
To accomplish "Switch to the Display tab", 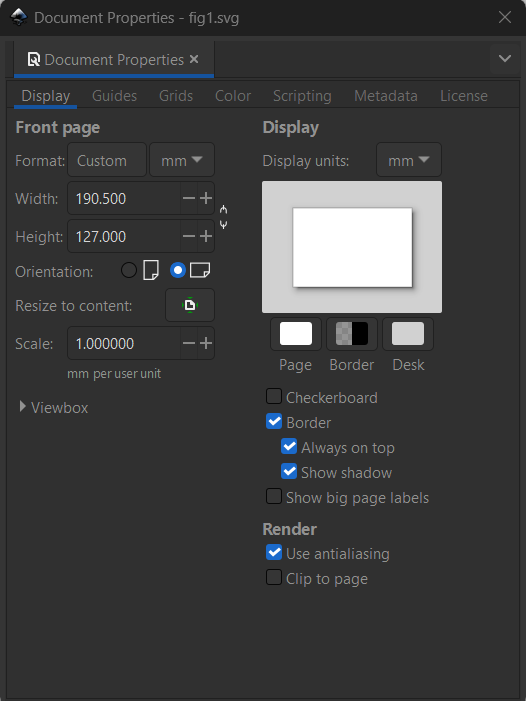I will 46,96.
